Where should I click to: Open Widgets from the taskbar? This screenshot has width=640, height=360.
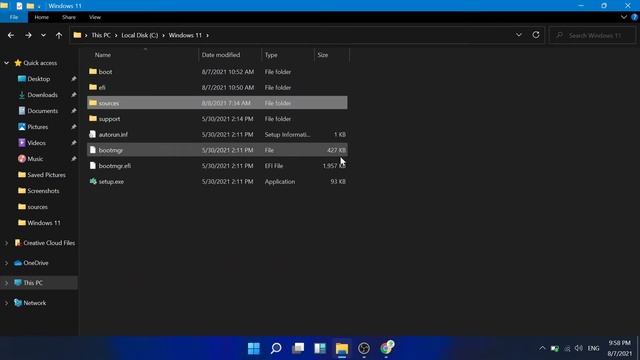tap(320, 348)
